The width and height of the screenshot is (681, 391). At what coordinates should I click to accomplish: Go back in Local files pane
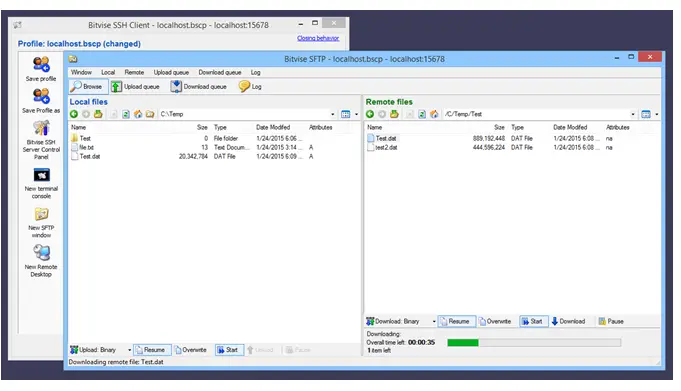[74, 114]
